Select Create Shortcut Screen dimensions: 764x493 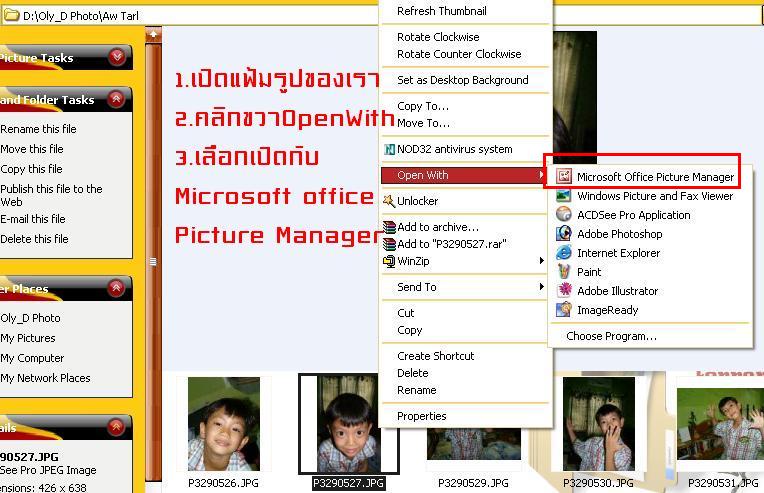(465, 356)
